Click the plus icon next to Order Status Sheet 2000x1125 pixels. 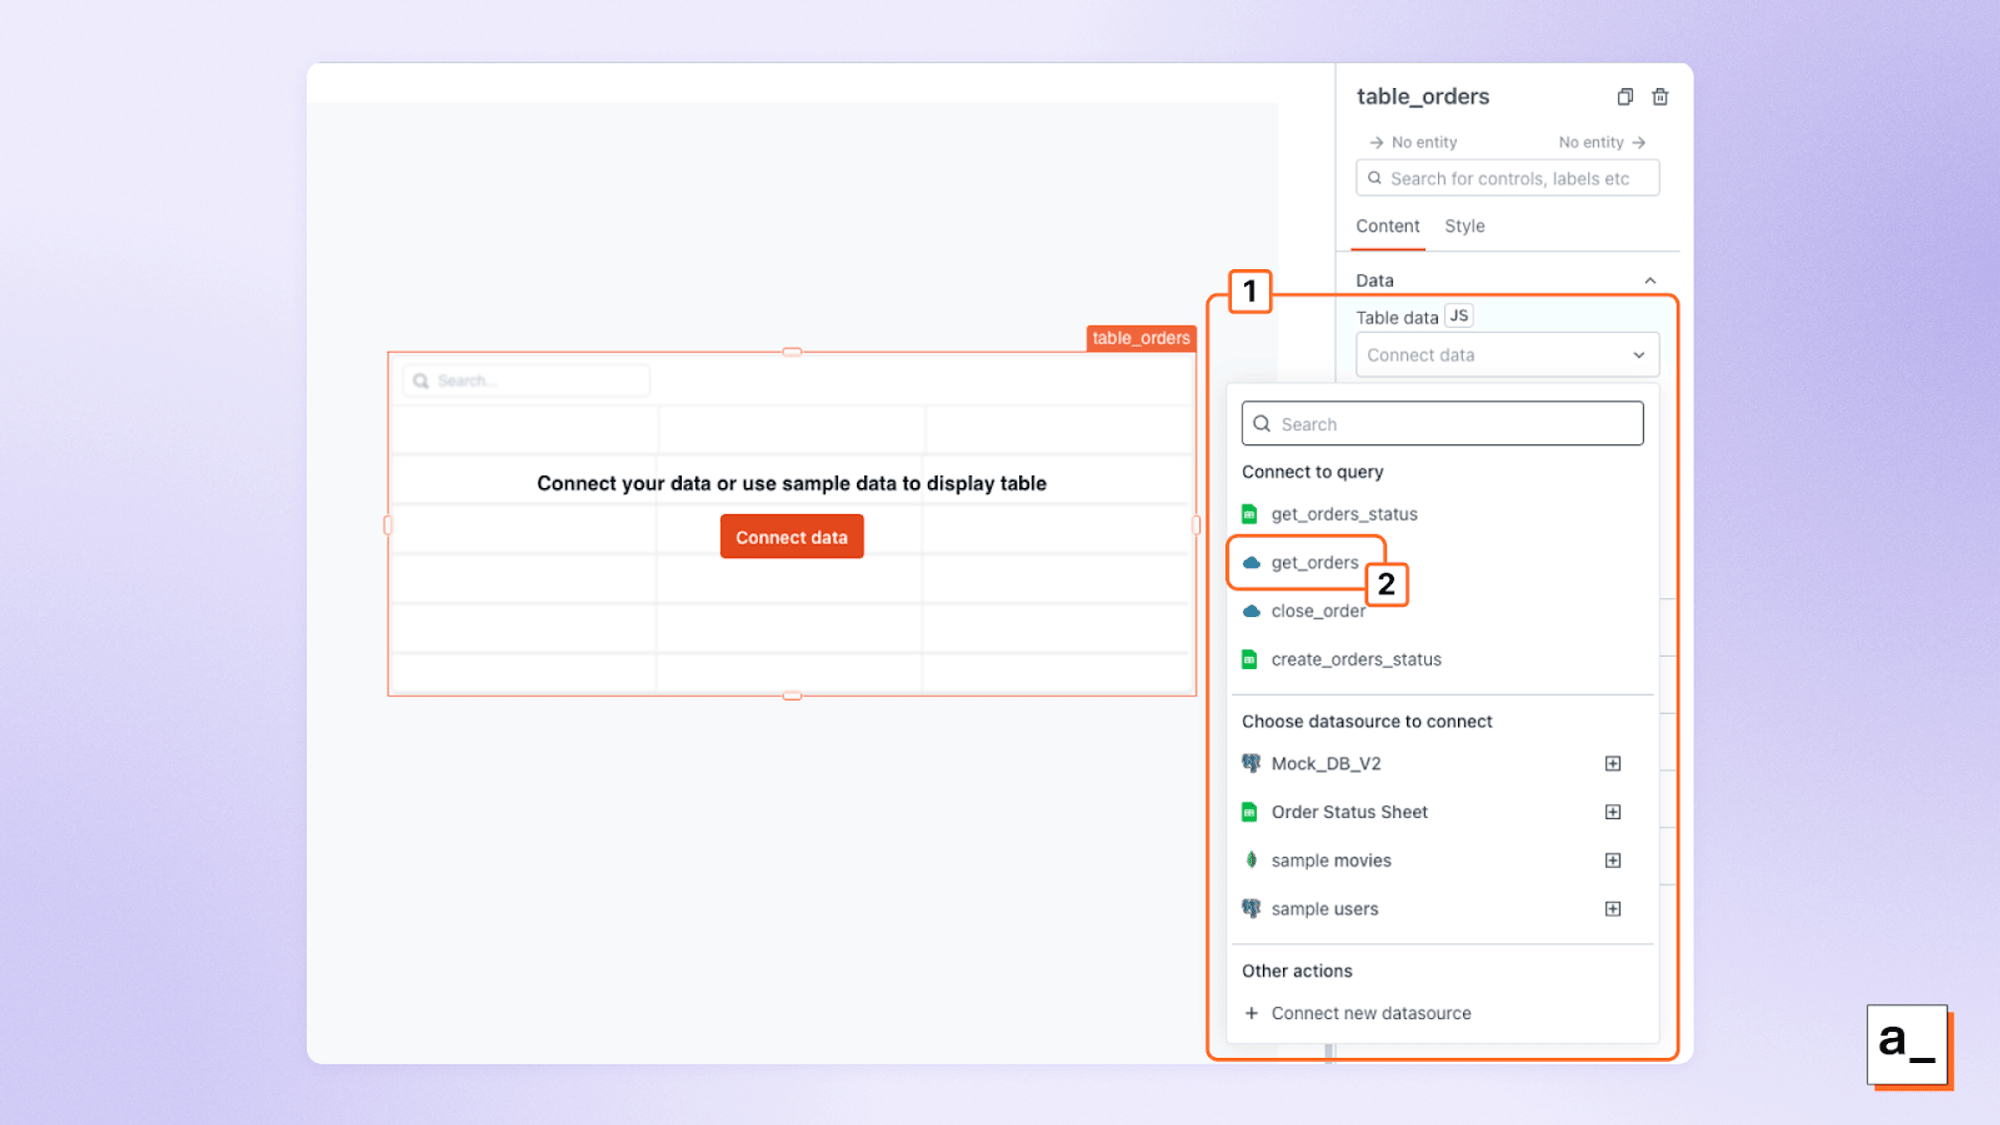(1613, 811)
